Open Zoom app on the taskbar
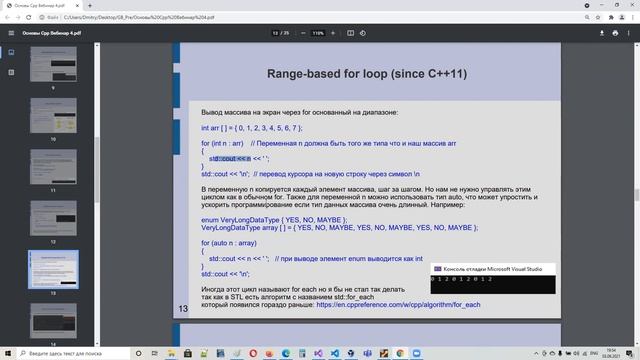Image resolution: width=640 pixels, height=360 pixels. pyautogui.click(x=416, y=353)
